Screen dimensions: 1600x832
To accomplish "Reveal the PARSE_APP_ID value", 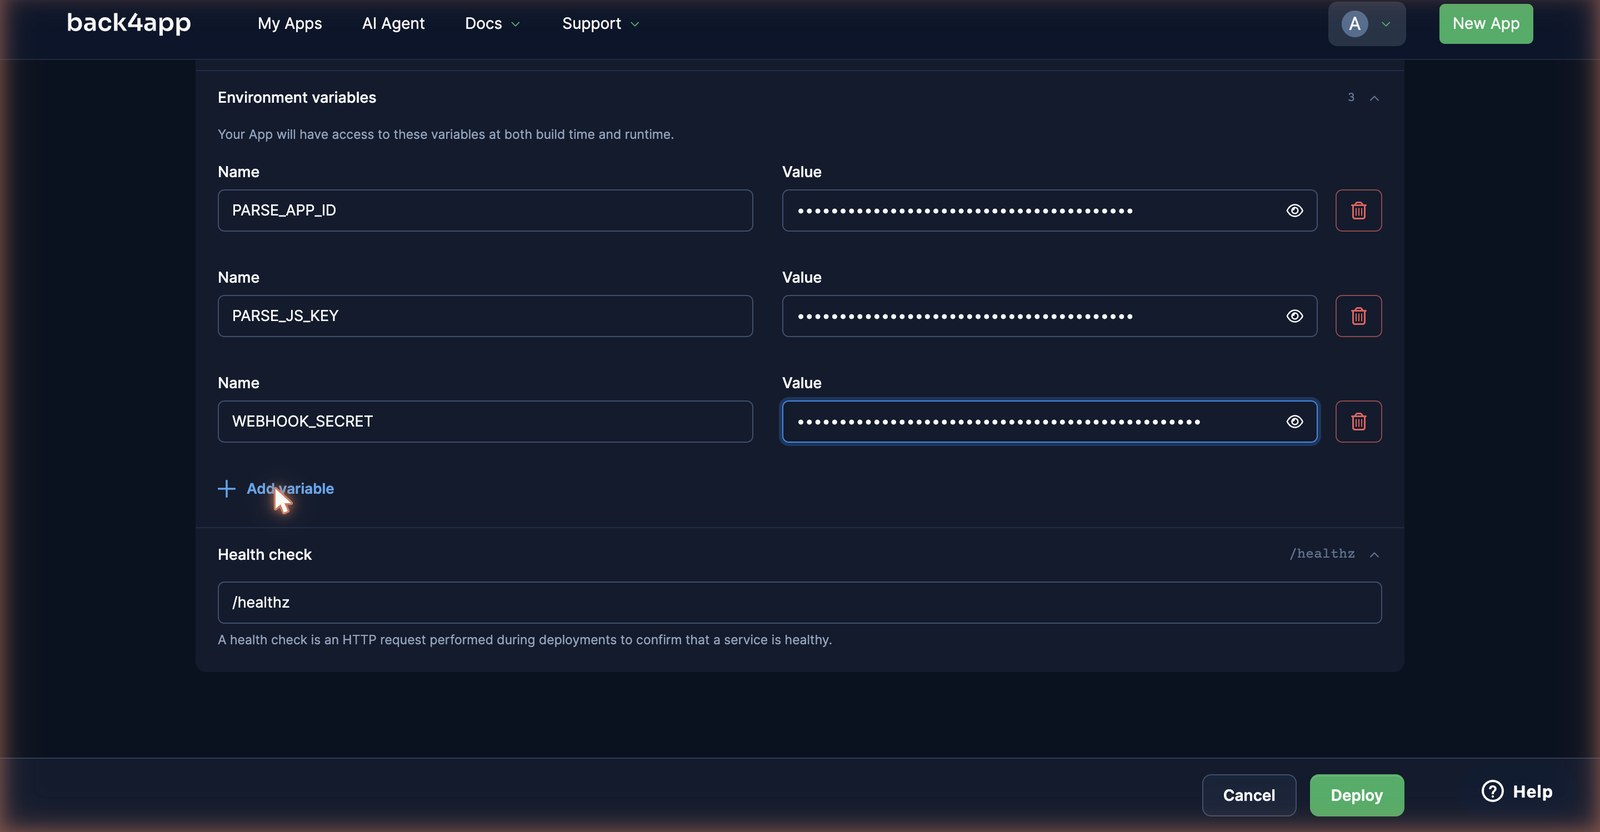I will pyautogui.click(x=1294, y=211).
